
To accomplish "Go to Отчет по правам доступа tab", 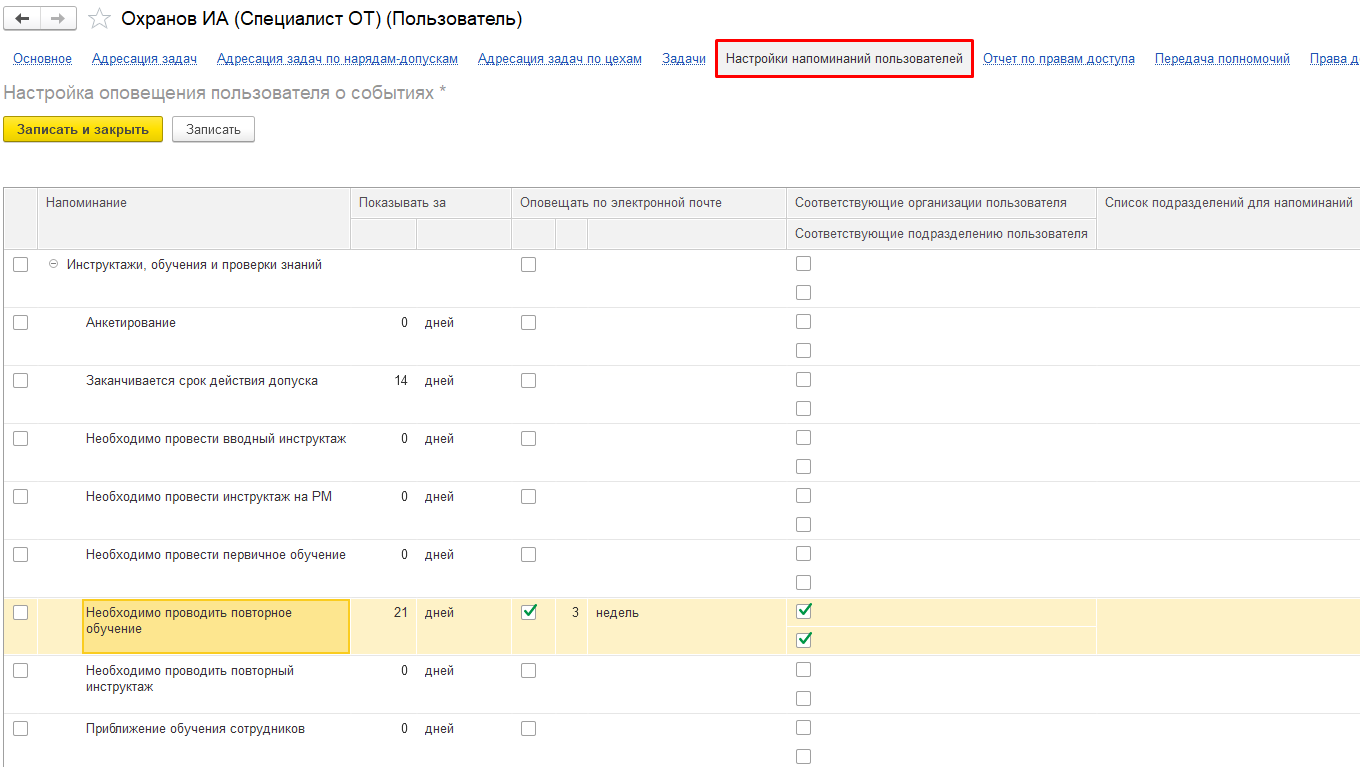I will [1058, 59].
